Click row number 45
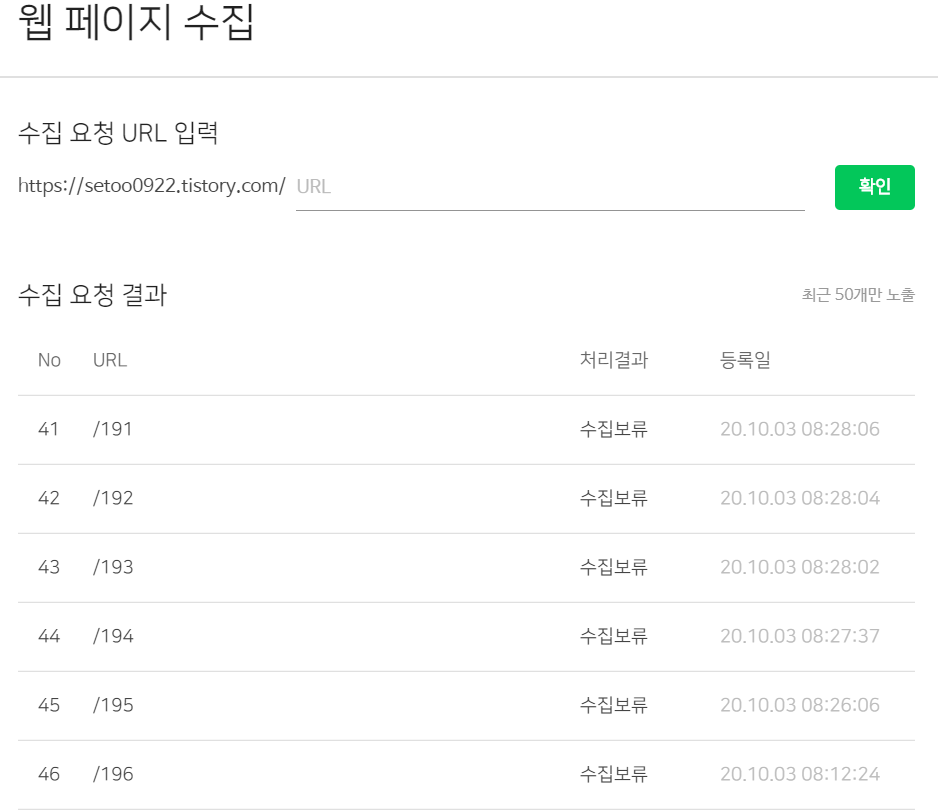Viewport: 938px width, 810px height. click(48, 705)
